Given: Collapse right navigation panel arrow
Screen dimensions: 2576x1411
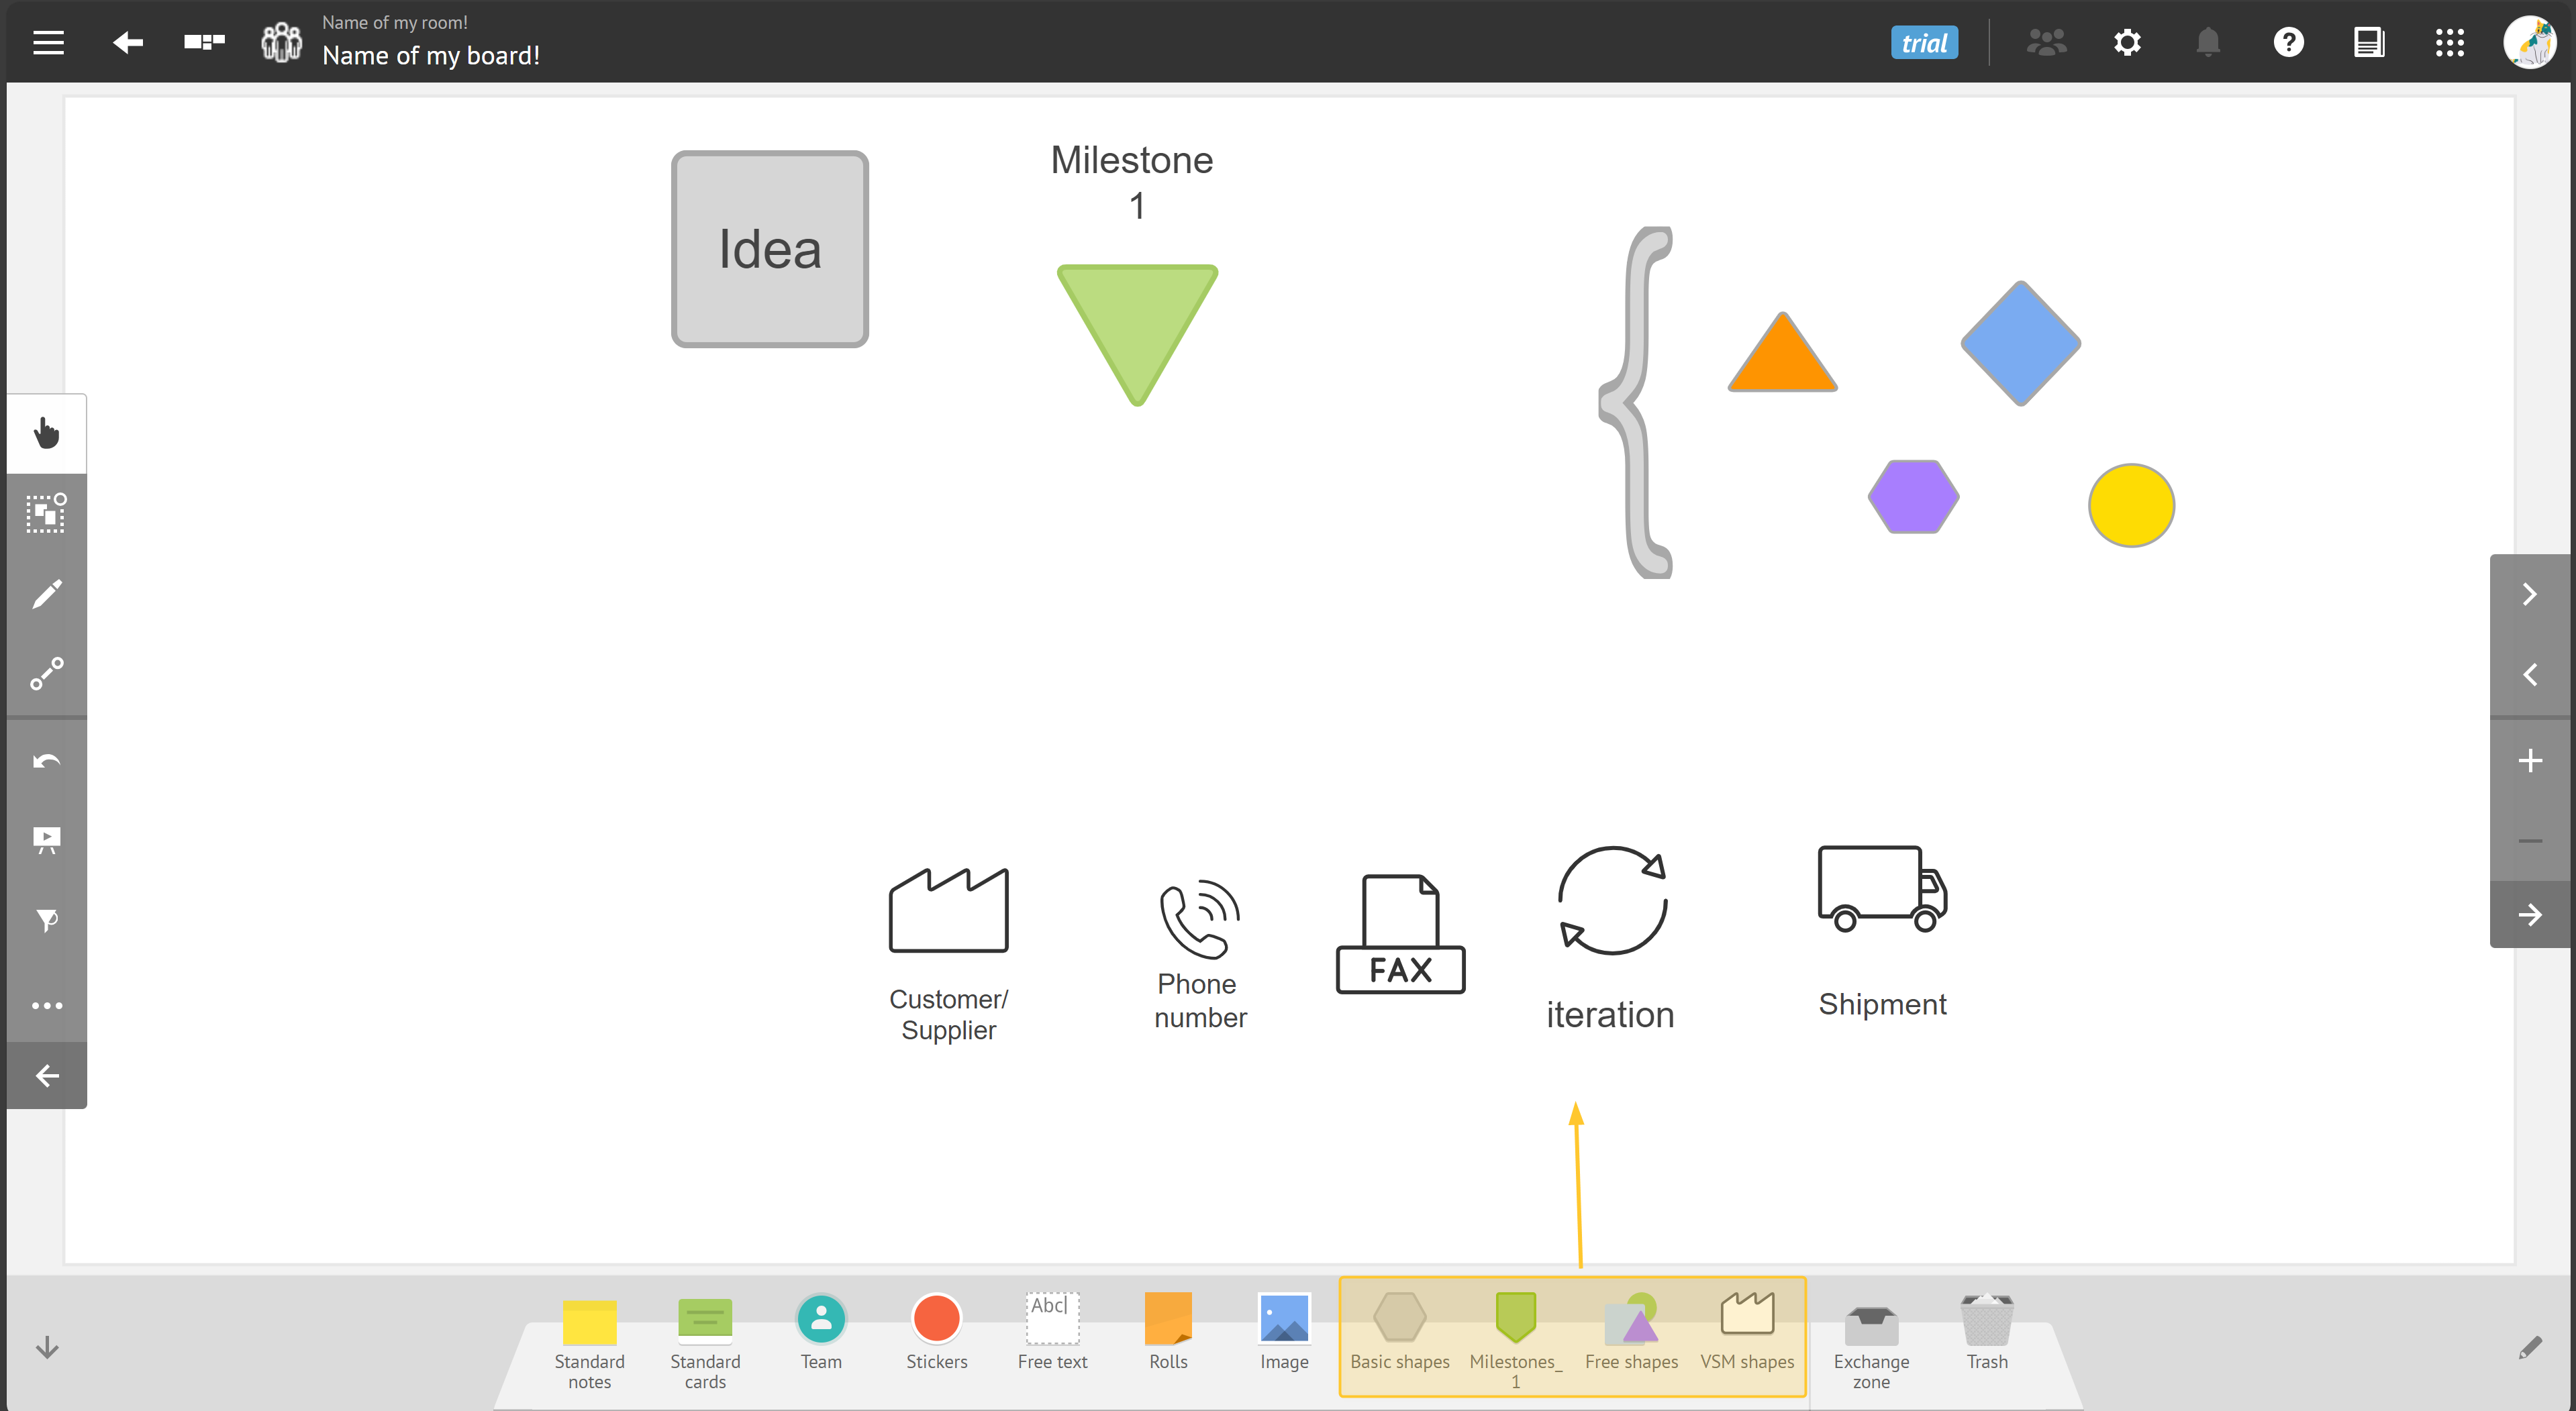Looking at the screenshot, I should (2530, 915).
